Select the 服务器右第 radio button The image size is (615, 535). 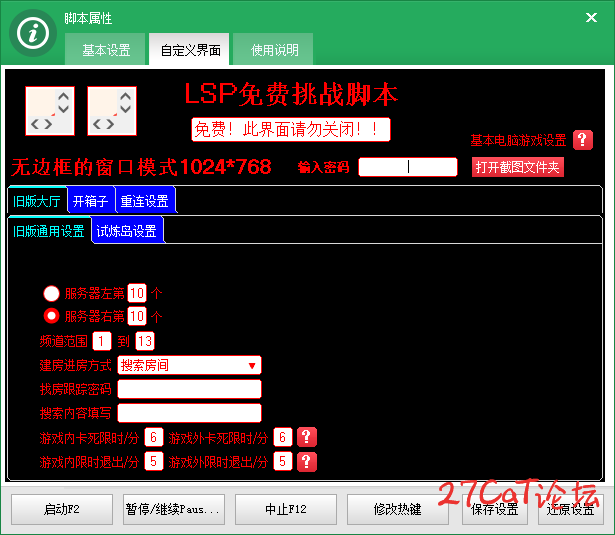51,316
